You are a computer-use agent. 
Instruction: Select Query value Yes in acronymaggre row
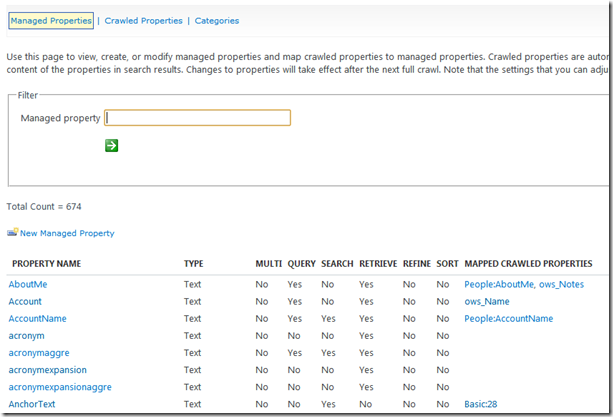point(295,353)
